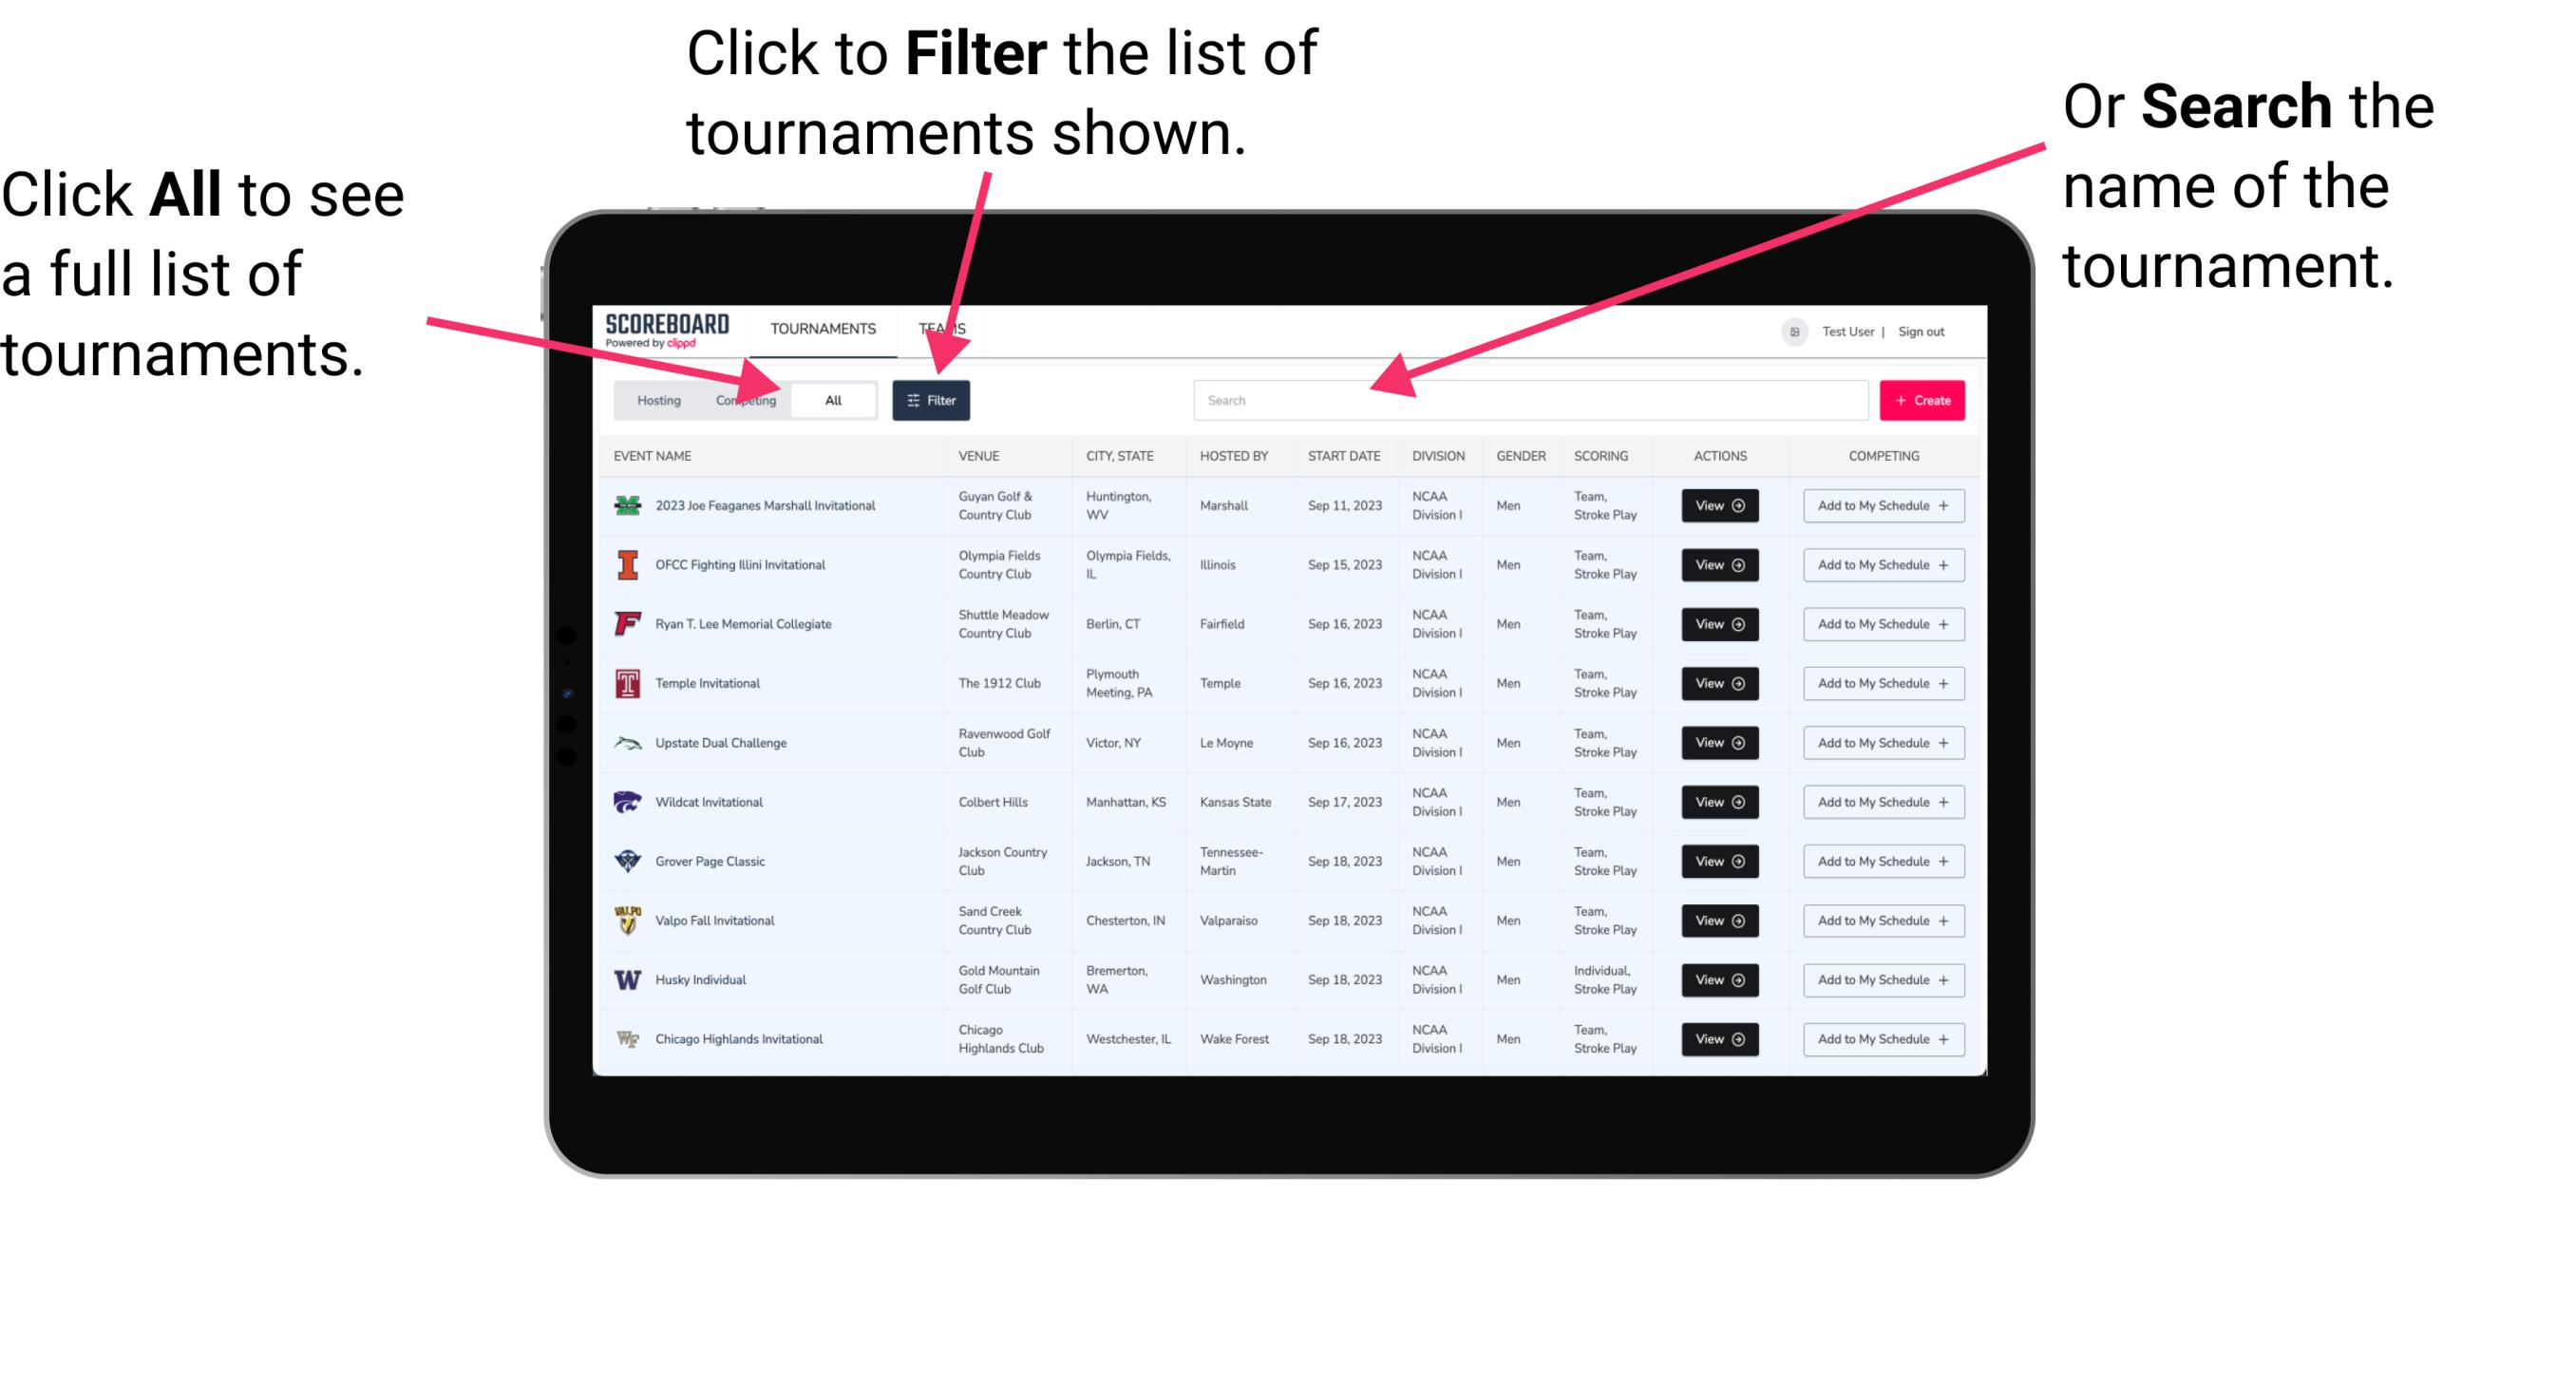Viewport: 2576px width, 1386px height.
Task: Click the Wake Forest team logo icon
Action: coord(626,1037)
